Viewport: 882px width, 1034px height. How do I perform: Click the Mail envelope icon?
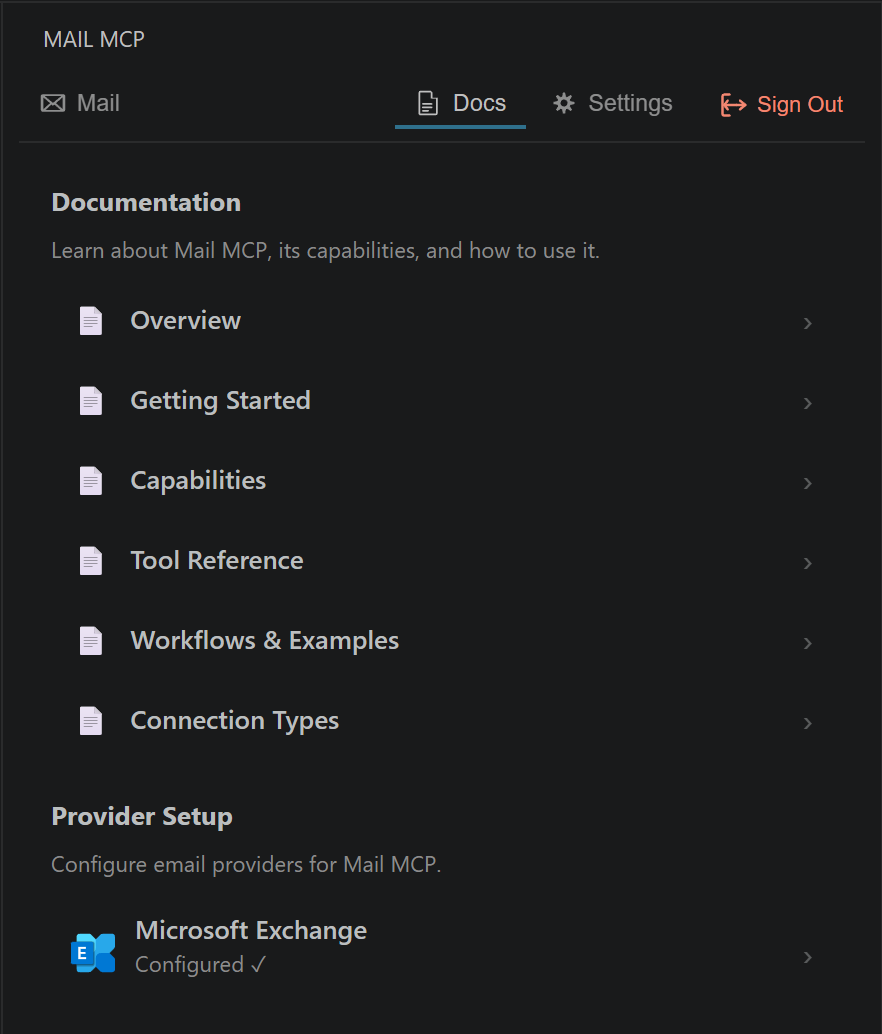(x=52, y=102)
